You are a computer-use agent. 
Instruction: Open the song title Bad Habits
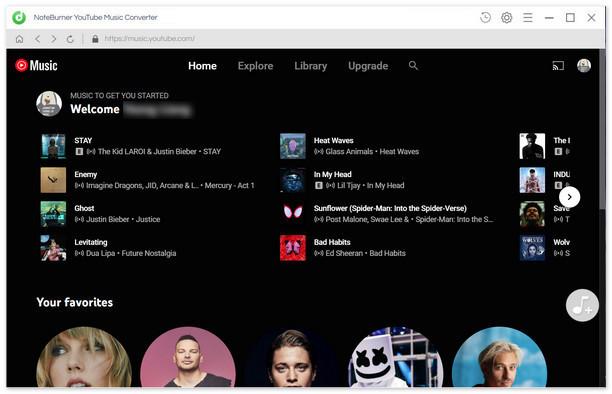[x=332, y=242]
